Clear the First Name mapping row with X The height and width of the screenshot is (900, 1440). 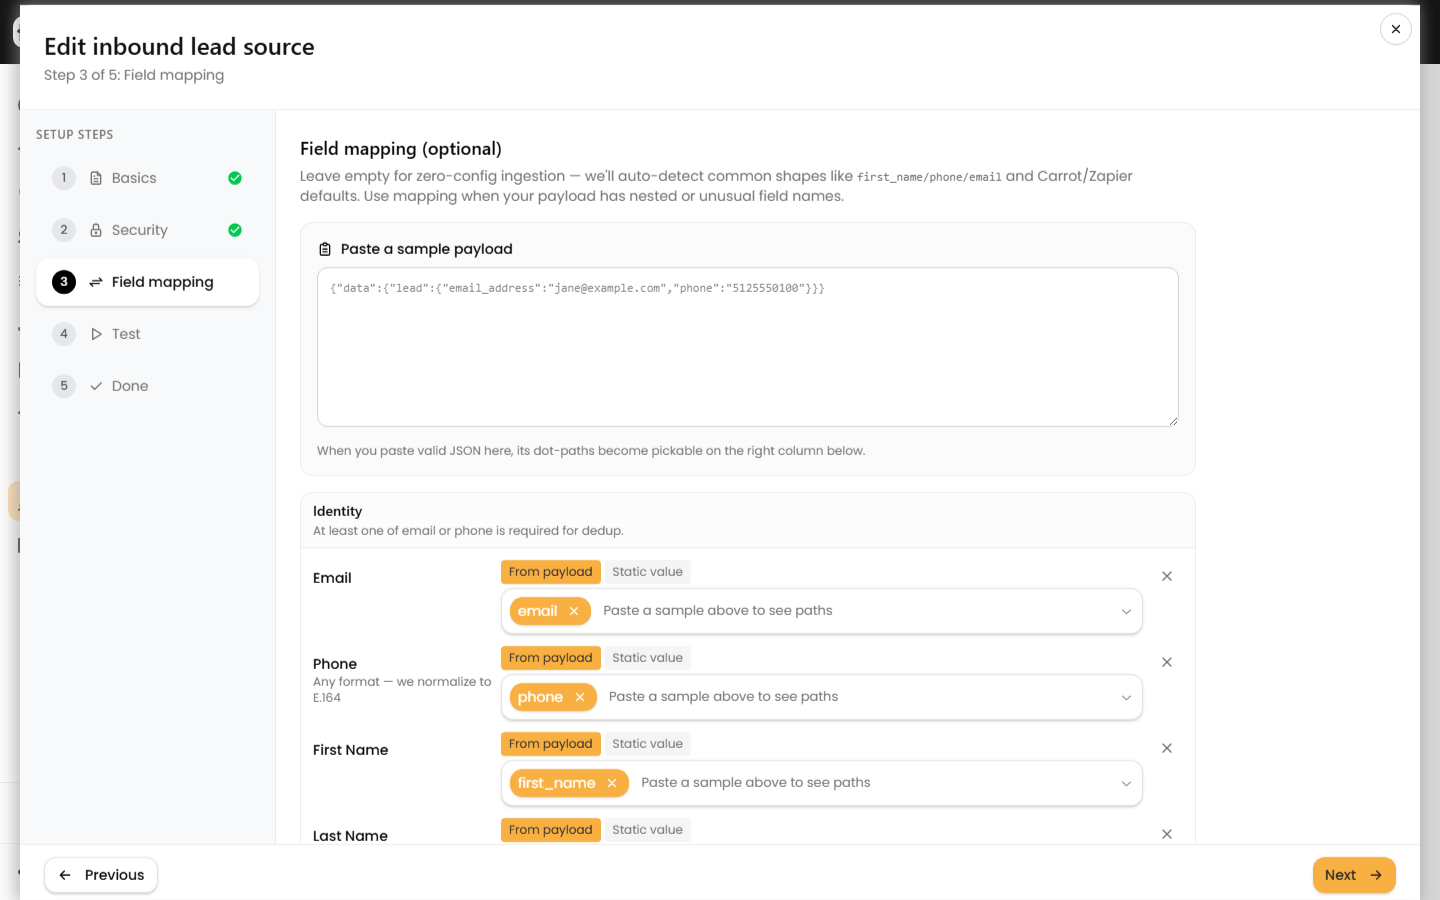pos(1167,748)
